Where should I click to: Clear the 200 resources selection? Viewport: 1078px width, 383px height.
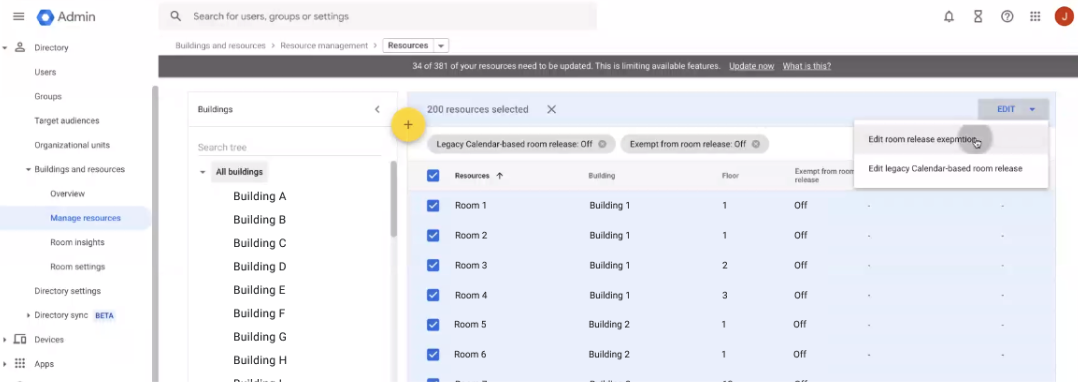click(x=551, y=109)
